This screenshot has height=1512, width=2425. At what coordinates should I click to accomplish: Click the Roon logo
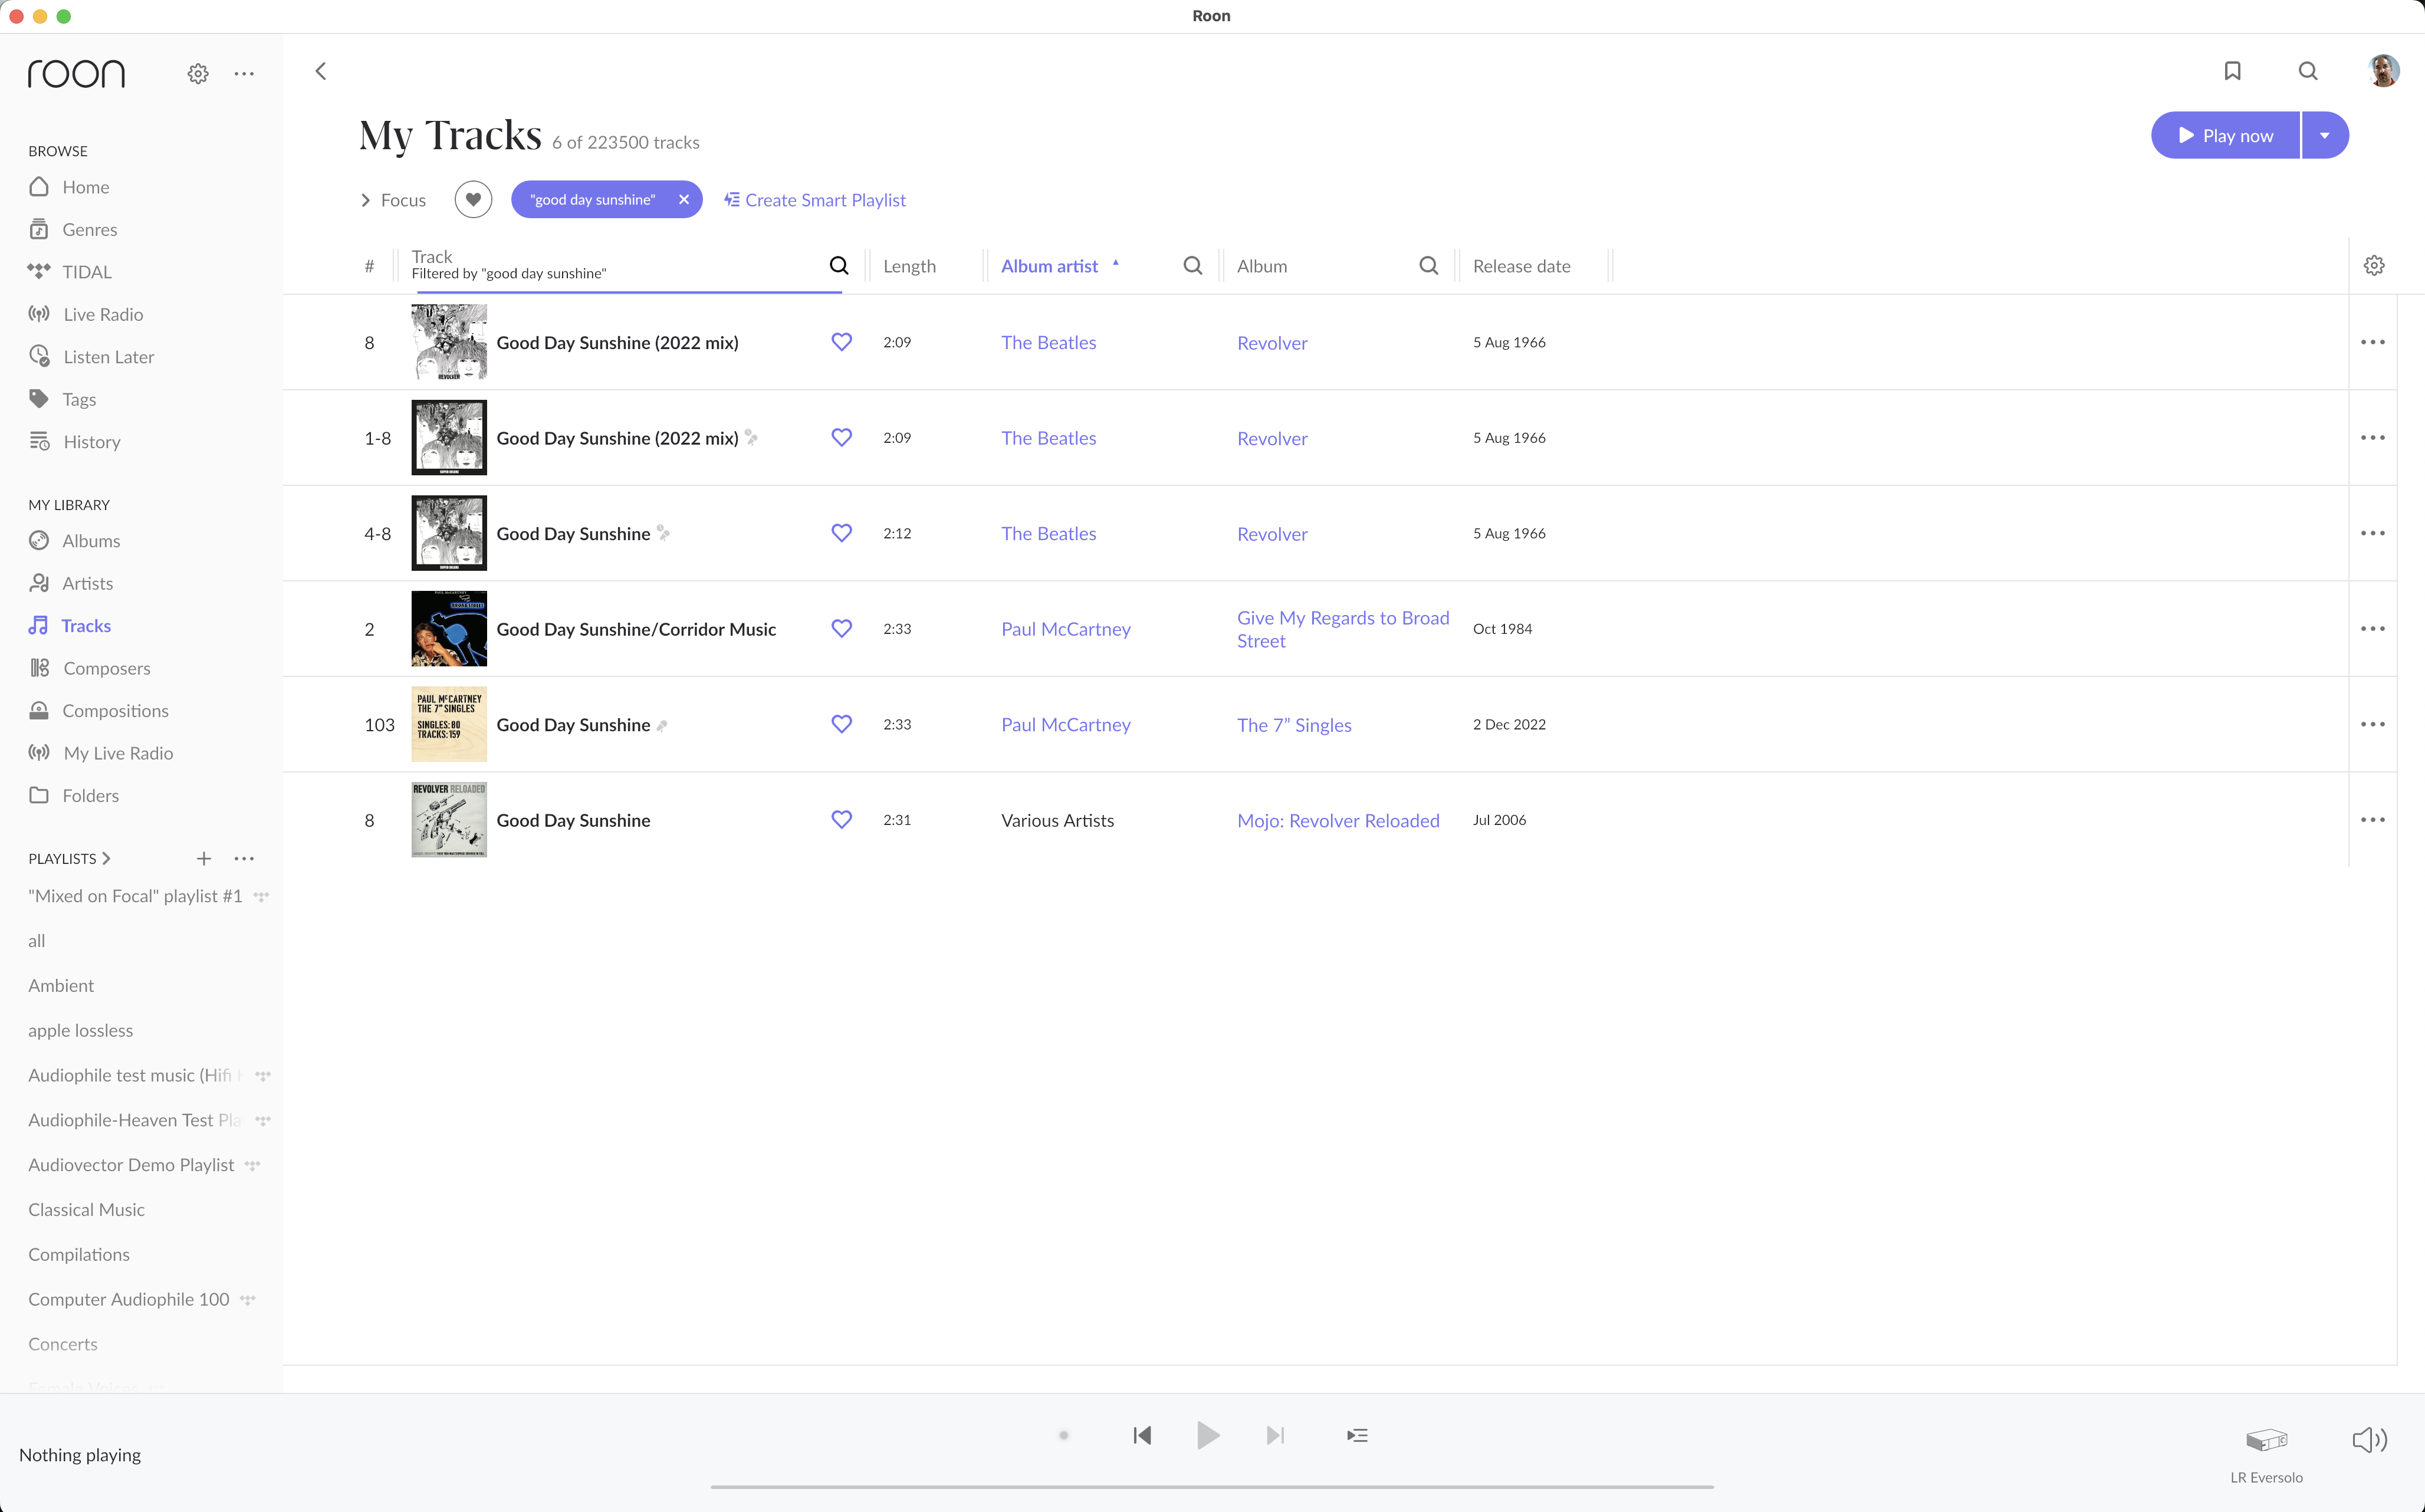click(76, 73)
